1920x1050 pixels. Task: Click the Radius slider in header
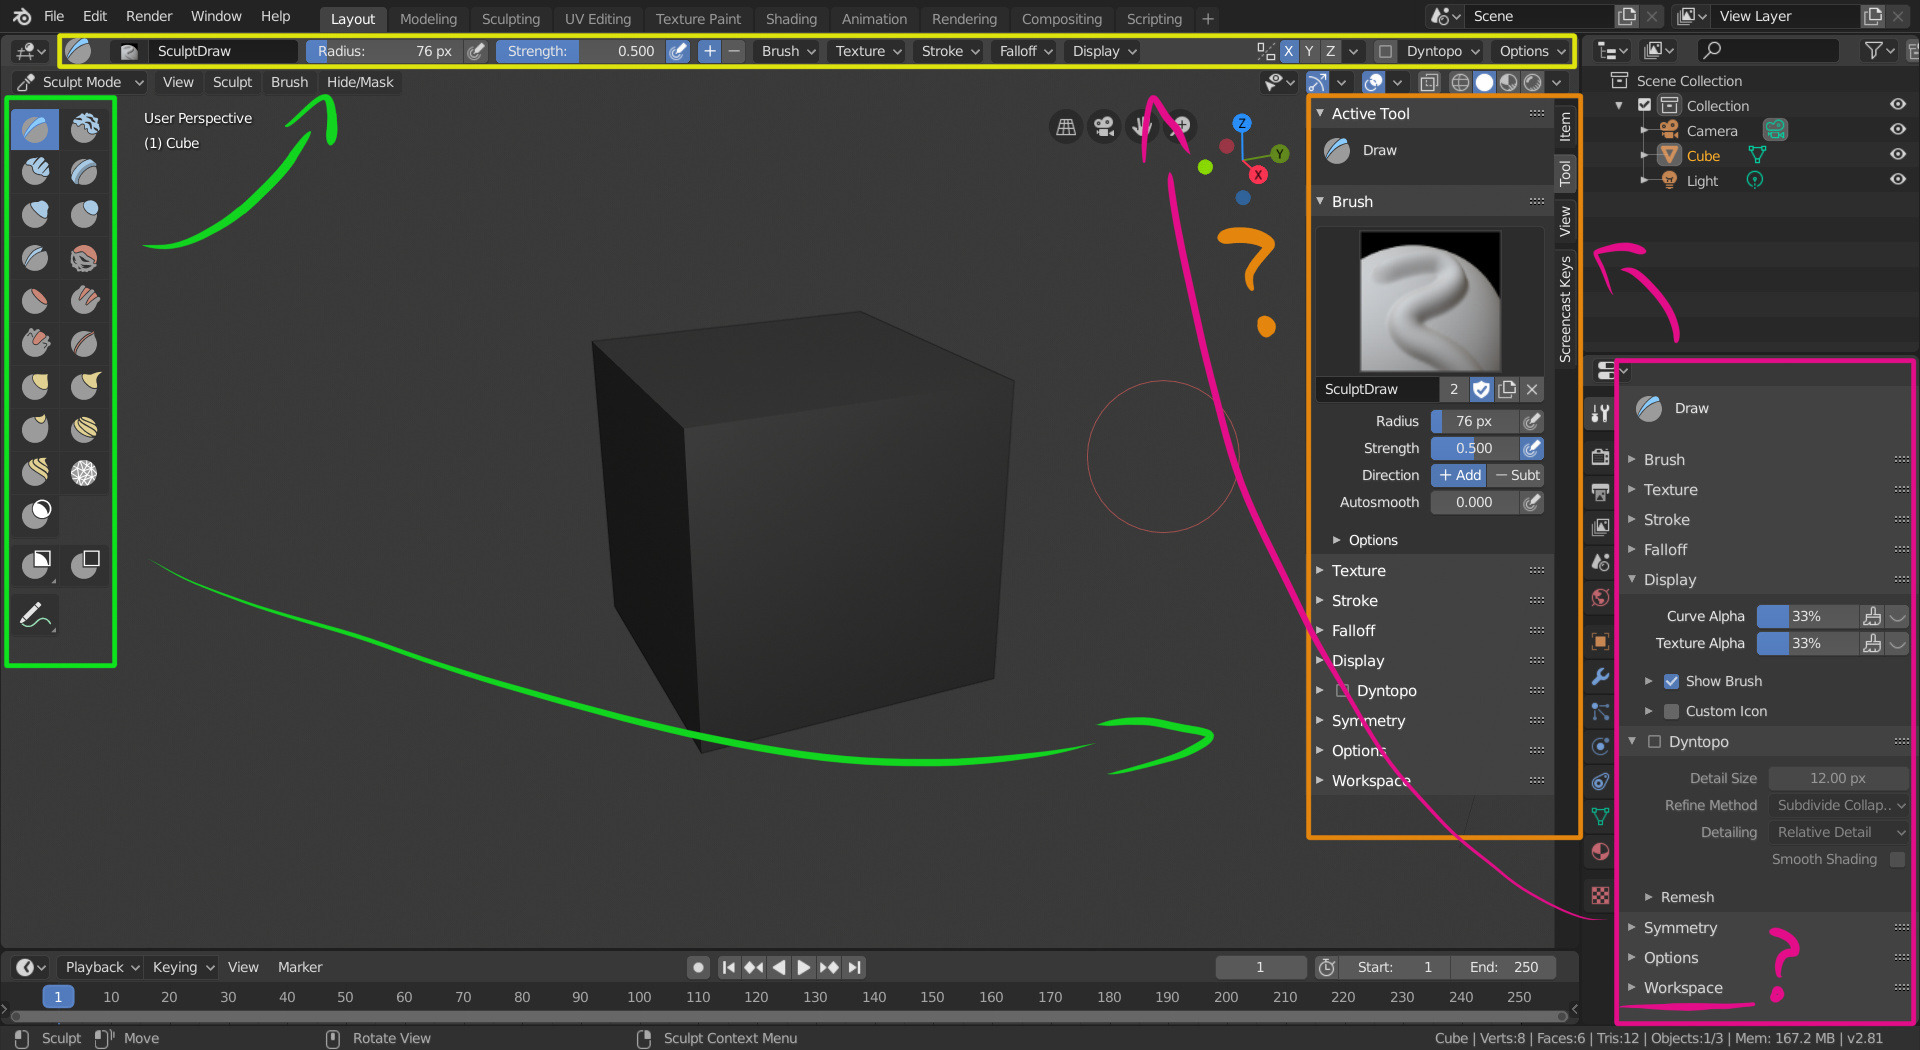click(x=384, y=51)
